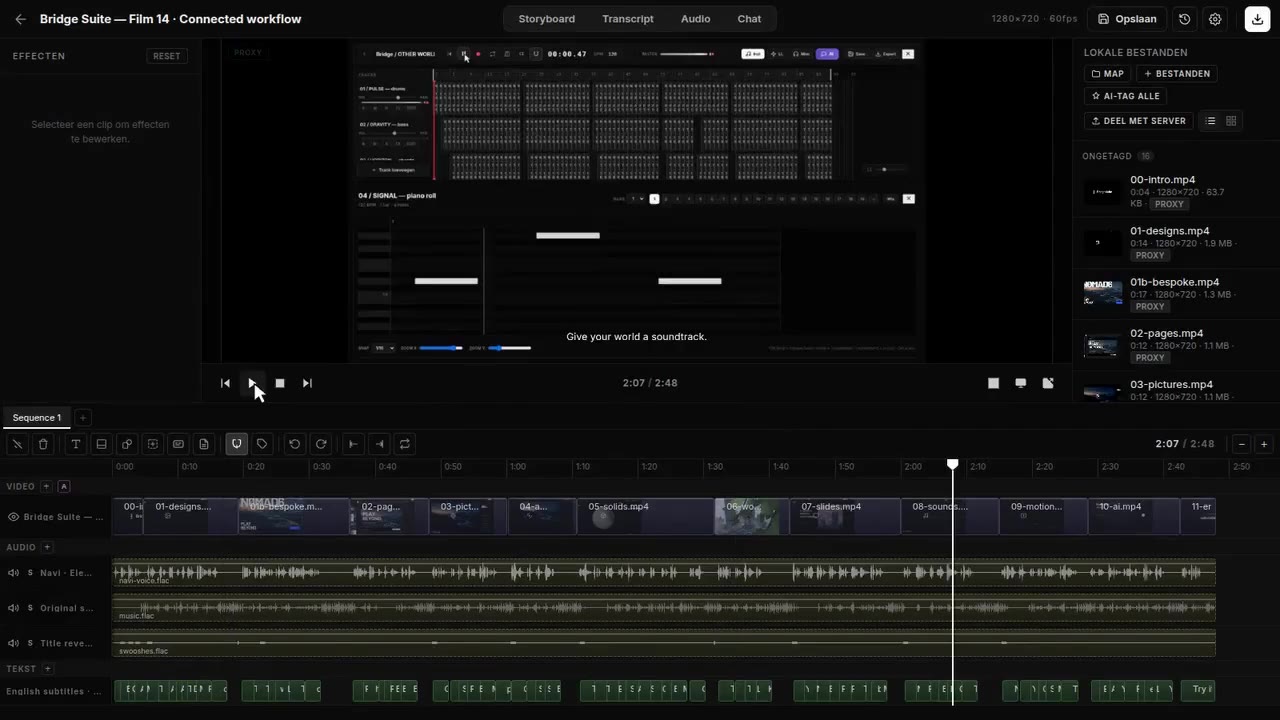Screen dimensions: 1280x720
Task: Add a new audio track
Action: click(x=47, y=547)
